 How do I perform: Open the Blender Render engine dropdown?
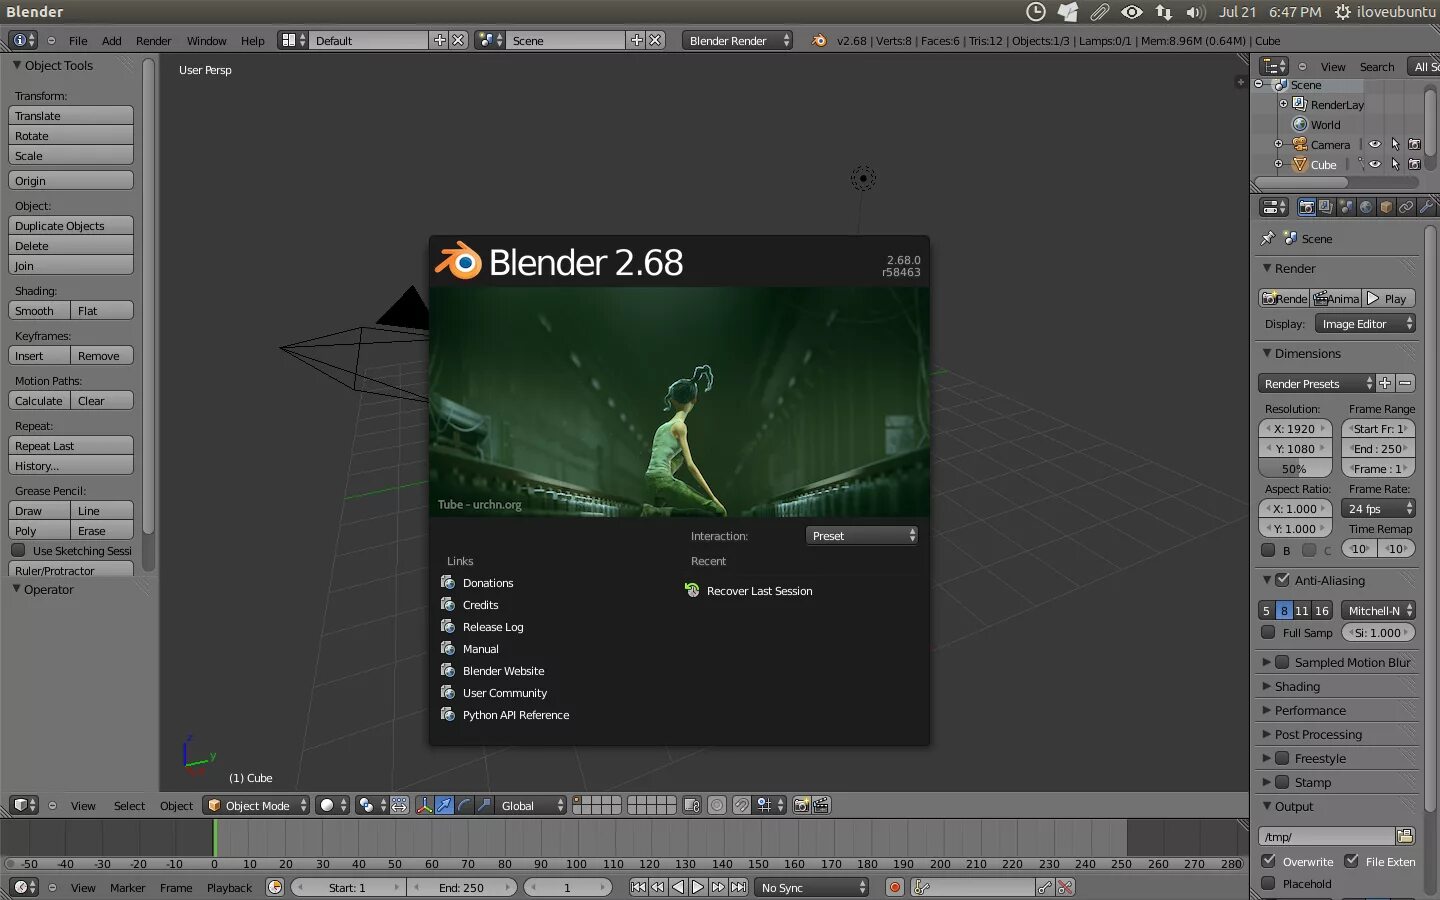(x=738, y=40)
